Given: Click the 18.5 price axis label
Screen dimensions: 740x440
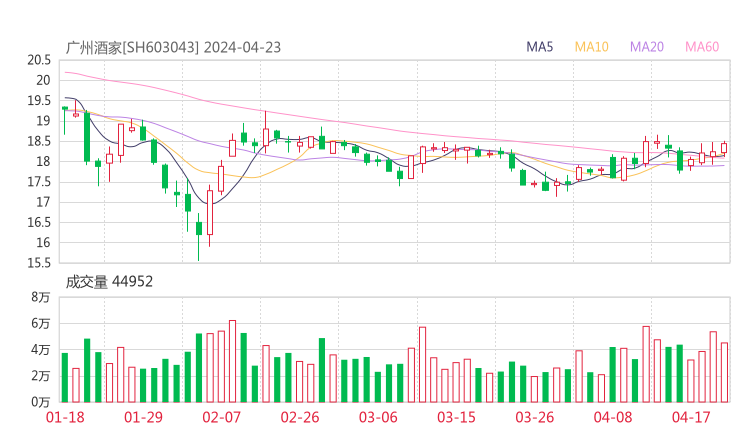Looking at the screenshot, I should (39, 141).
